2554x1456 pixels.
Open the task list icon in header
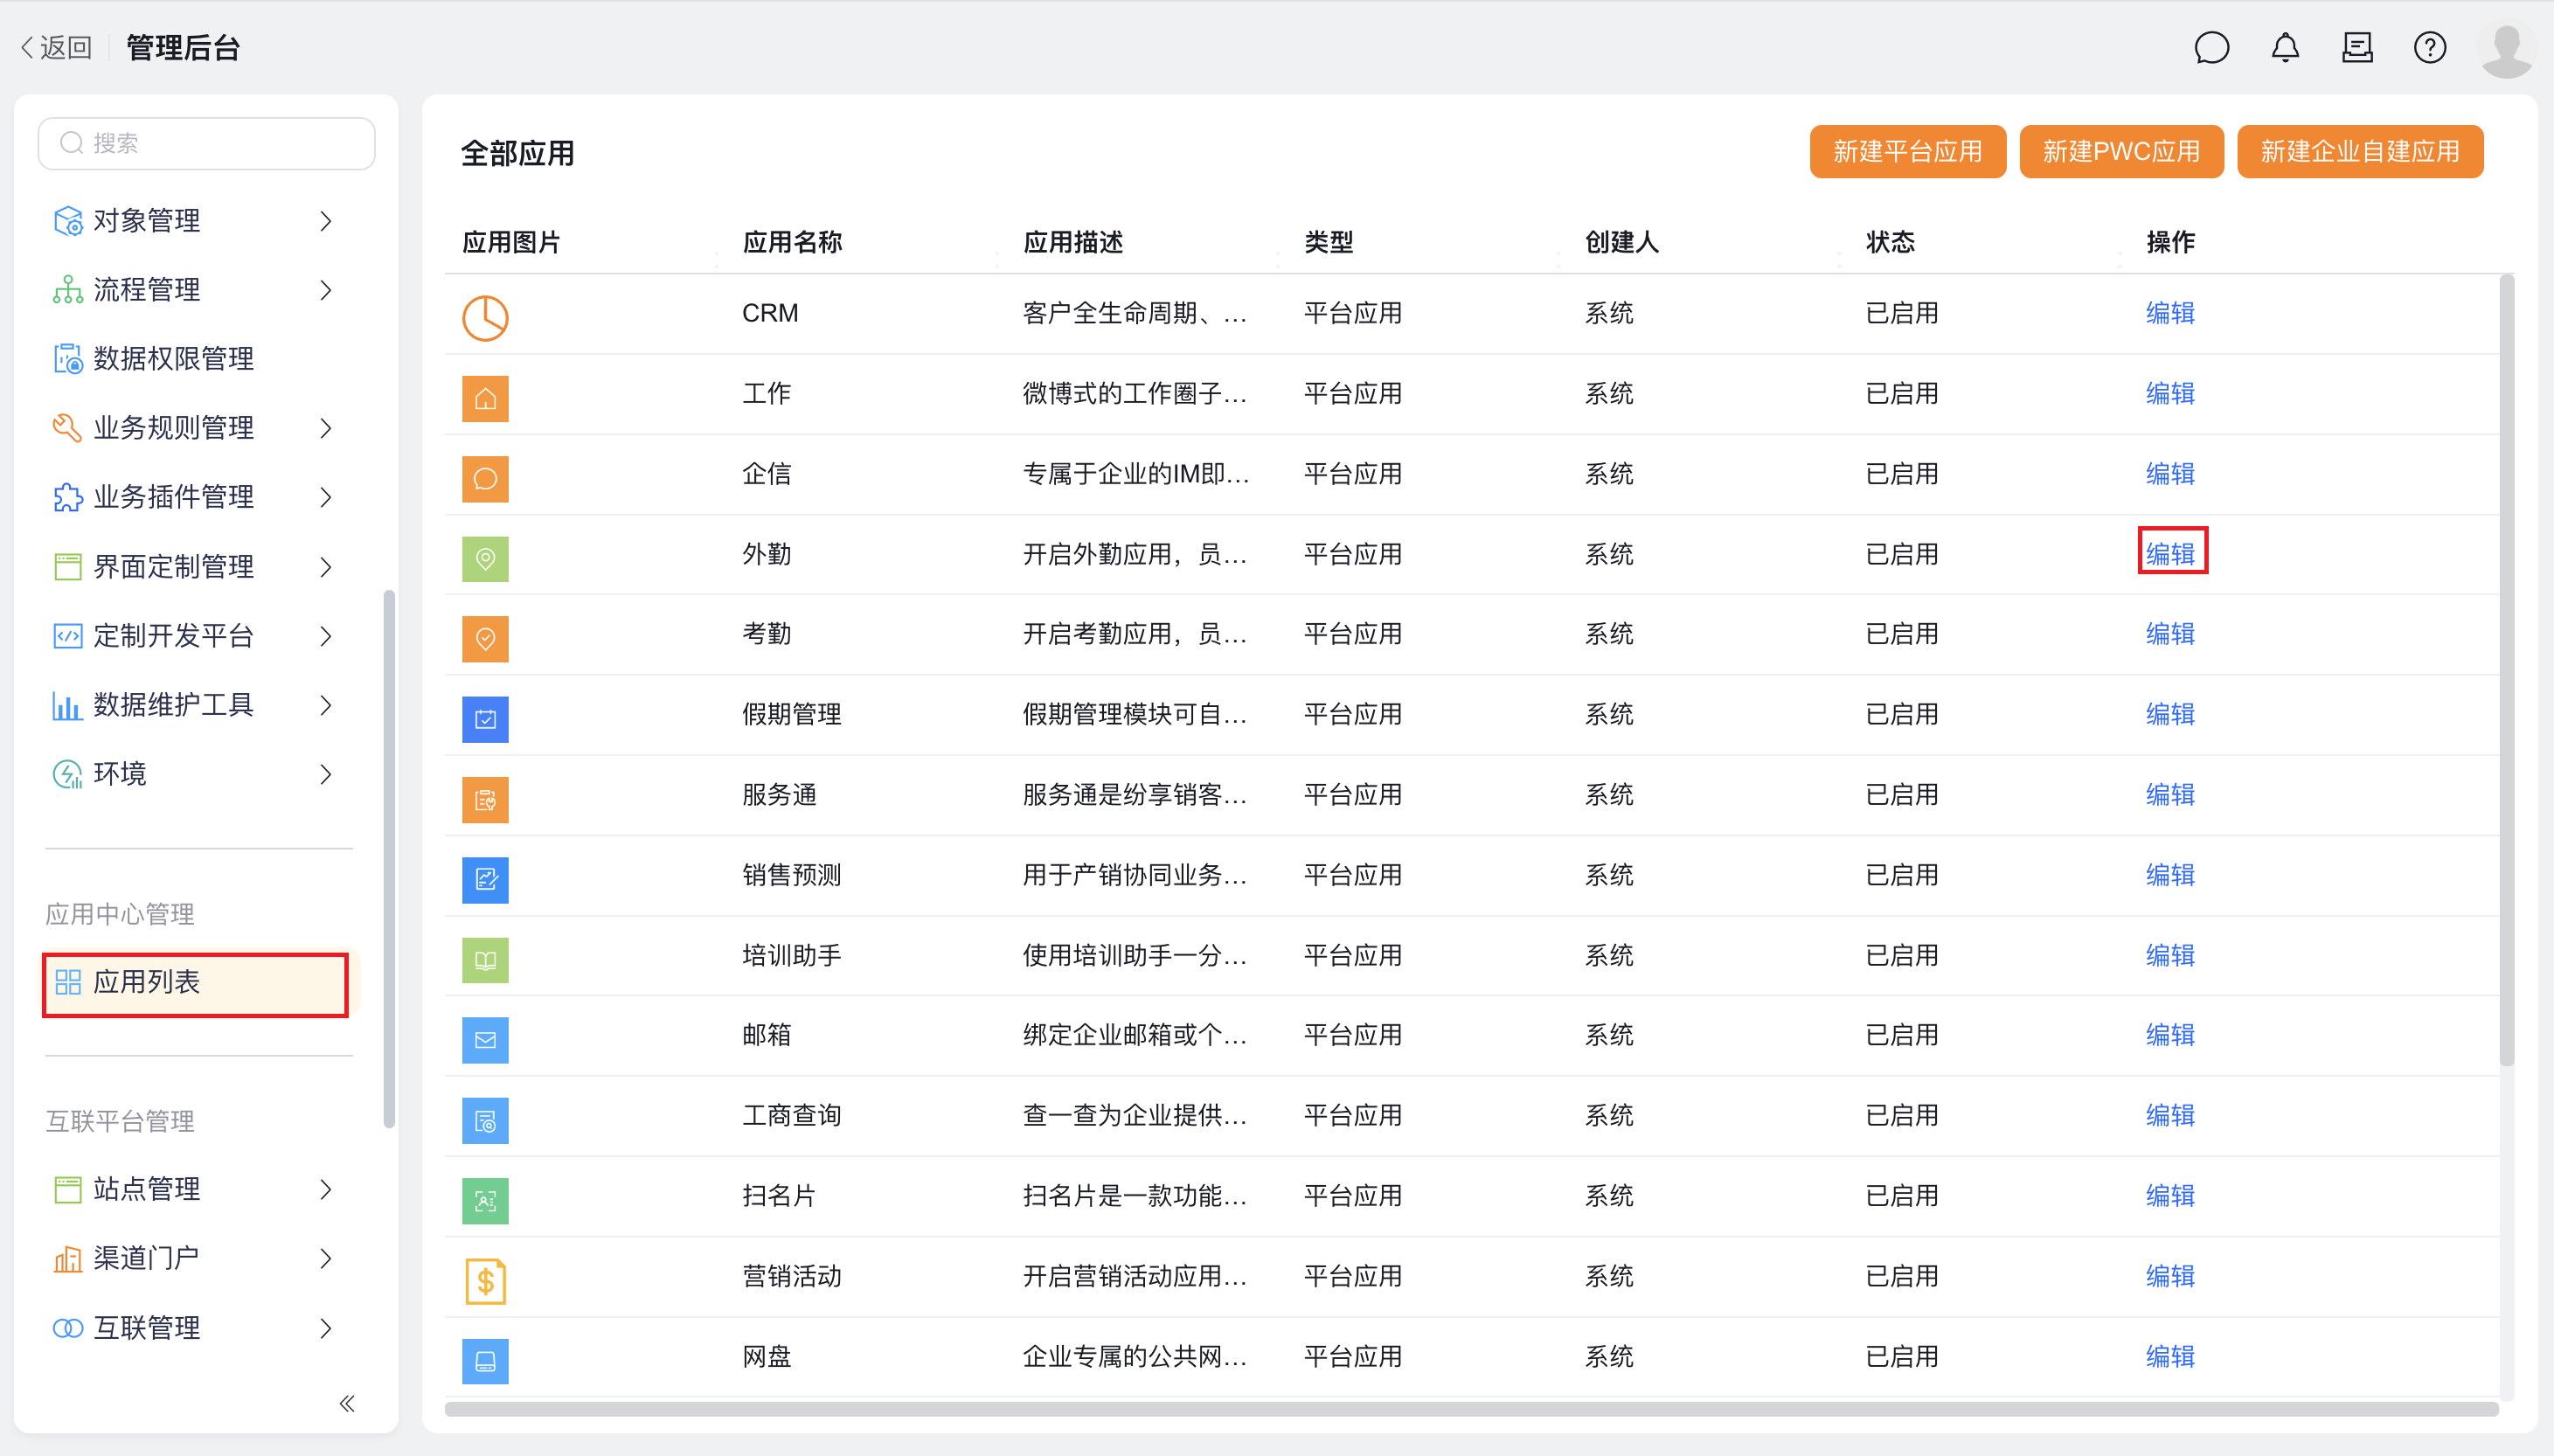click(x=2357, y=47)
